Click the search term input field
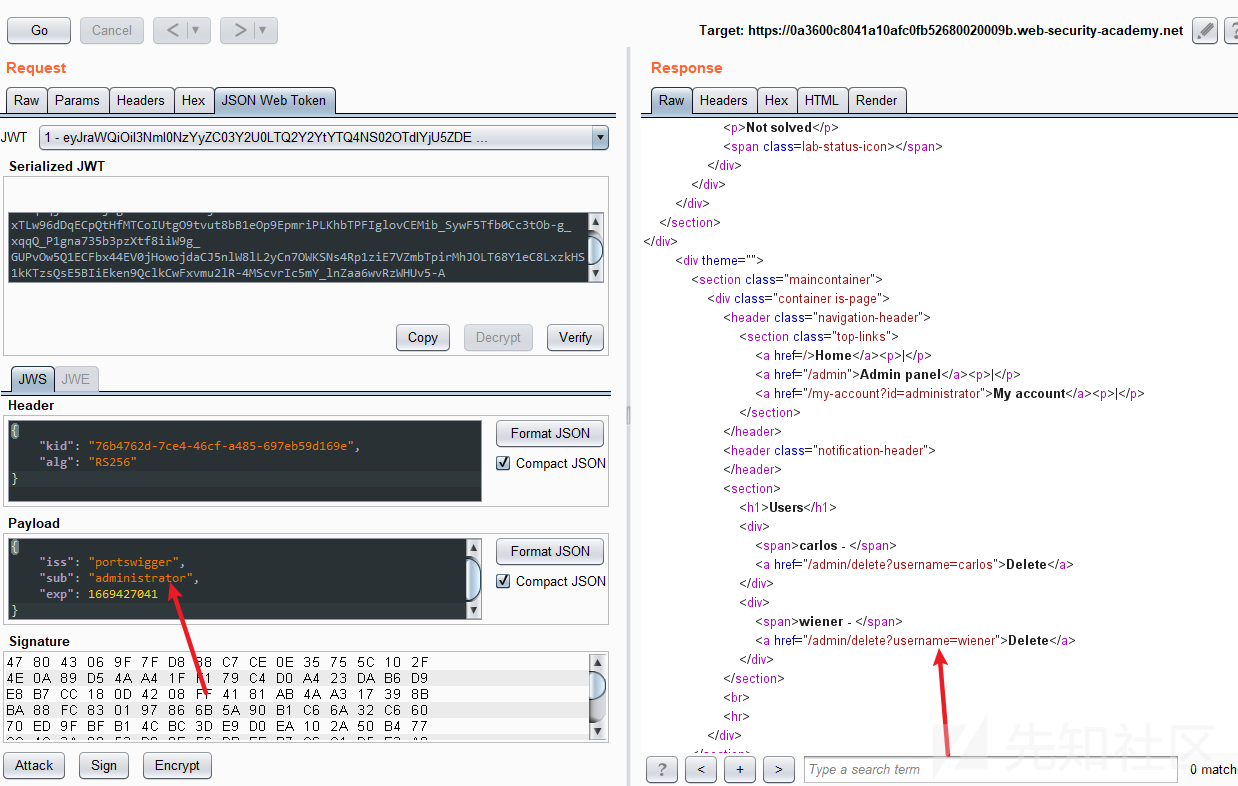The height and width of the screenshot is (786, 1238). [990, 769]
